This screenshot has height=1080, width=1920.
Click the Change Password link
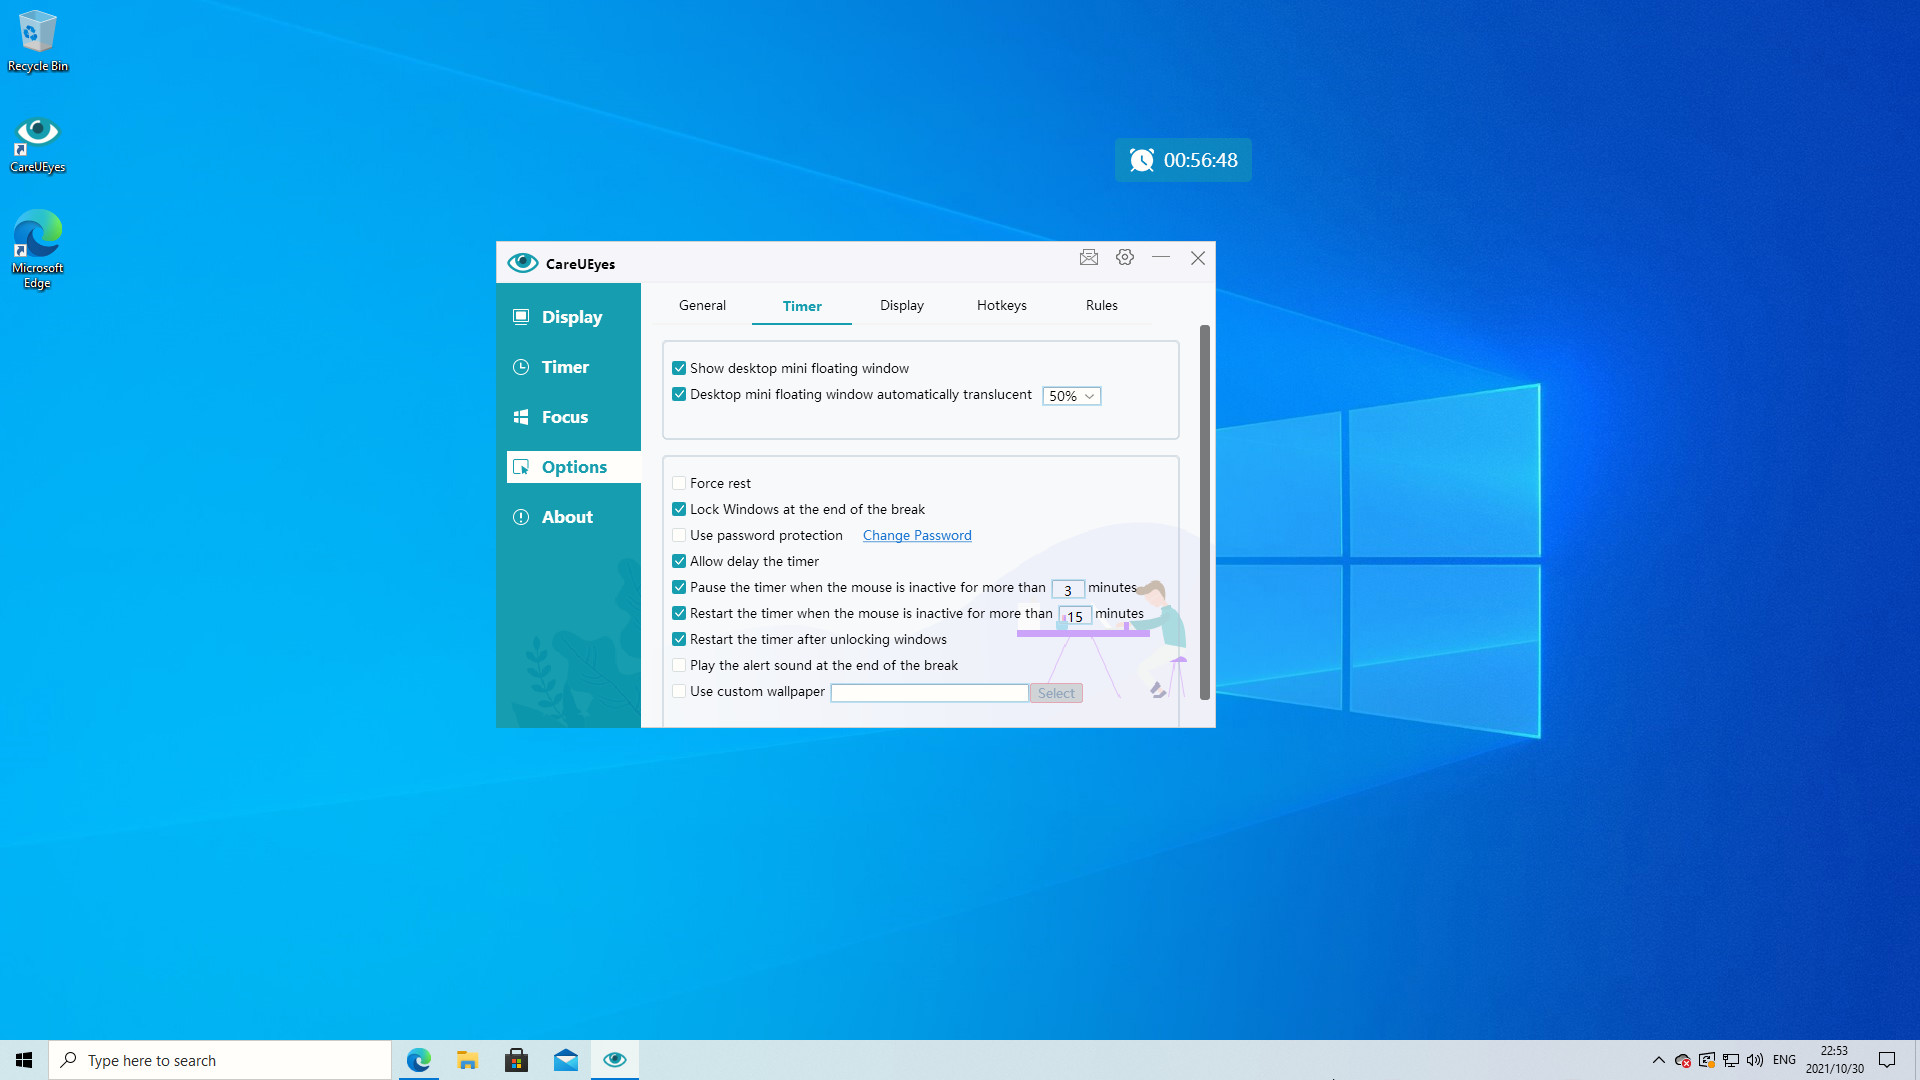tap(916, 535)
